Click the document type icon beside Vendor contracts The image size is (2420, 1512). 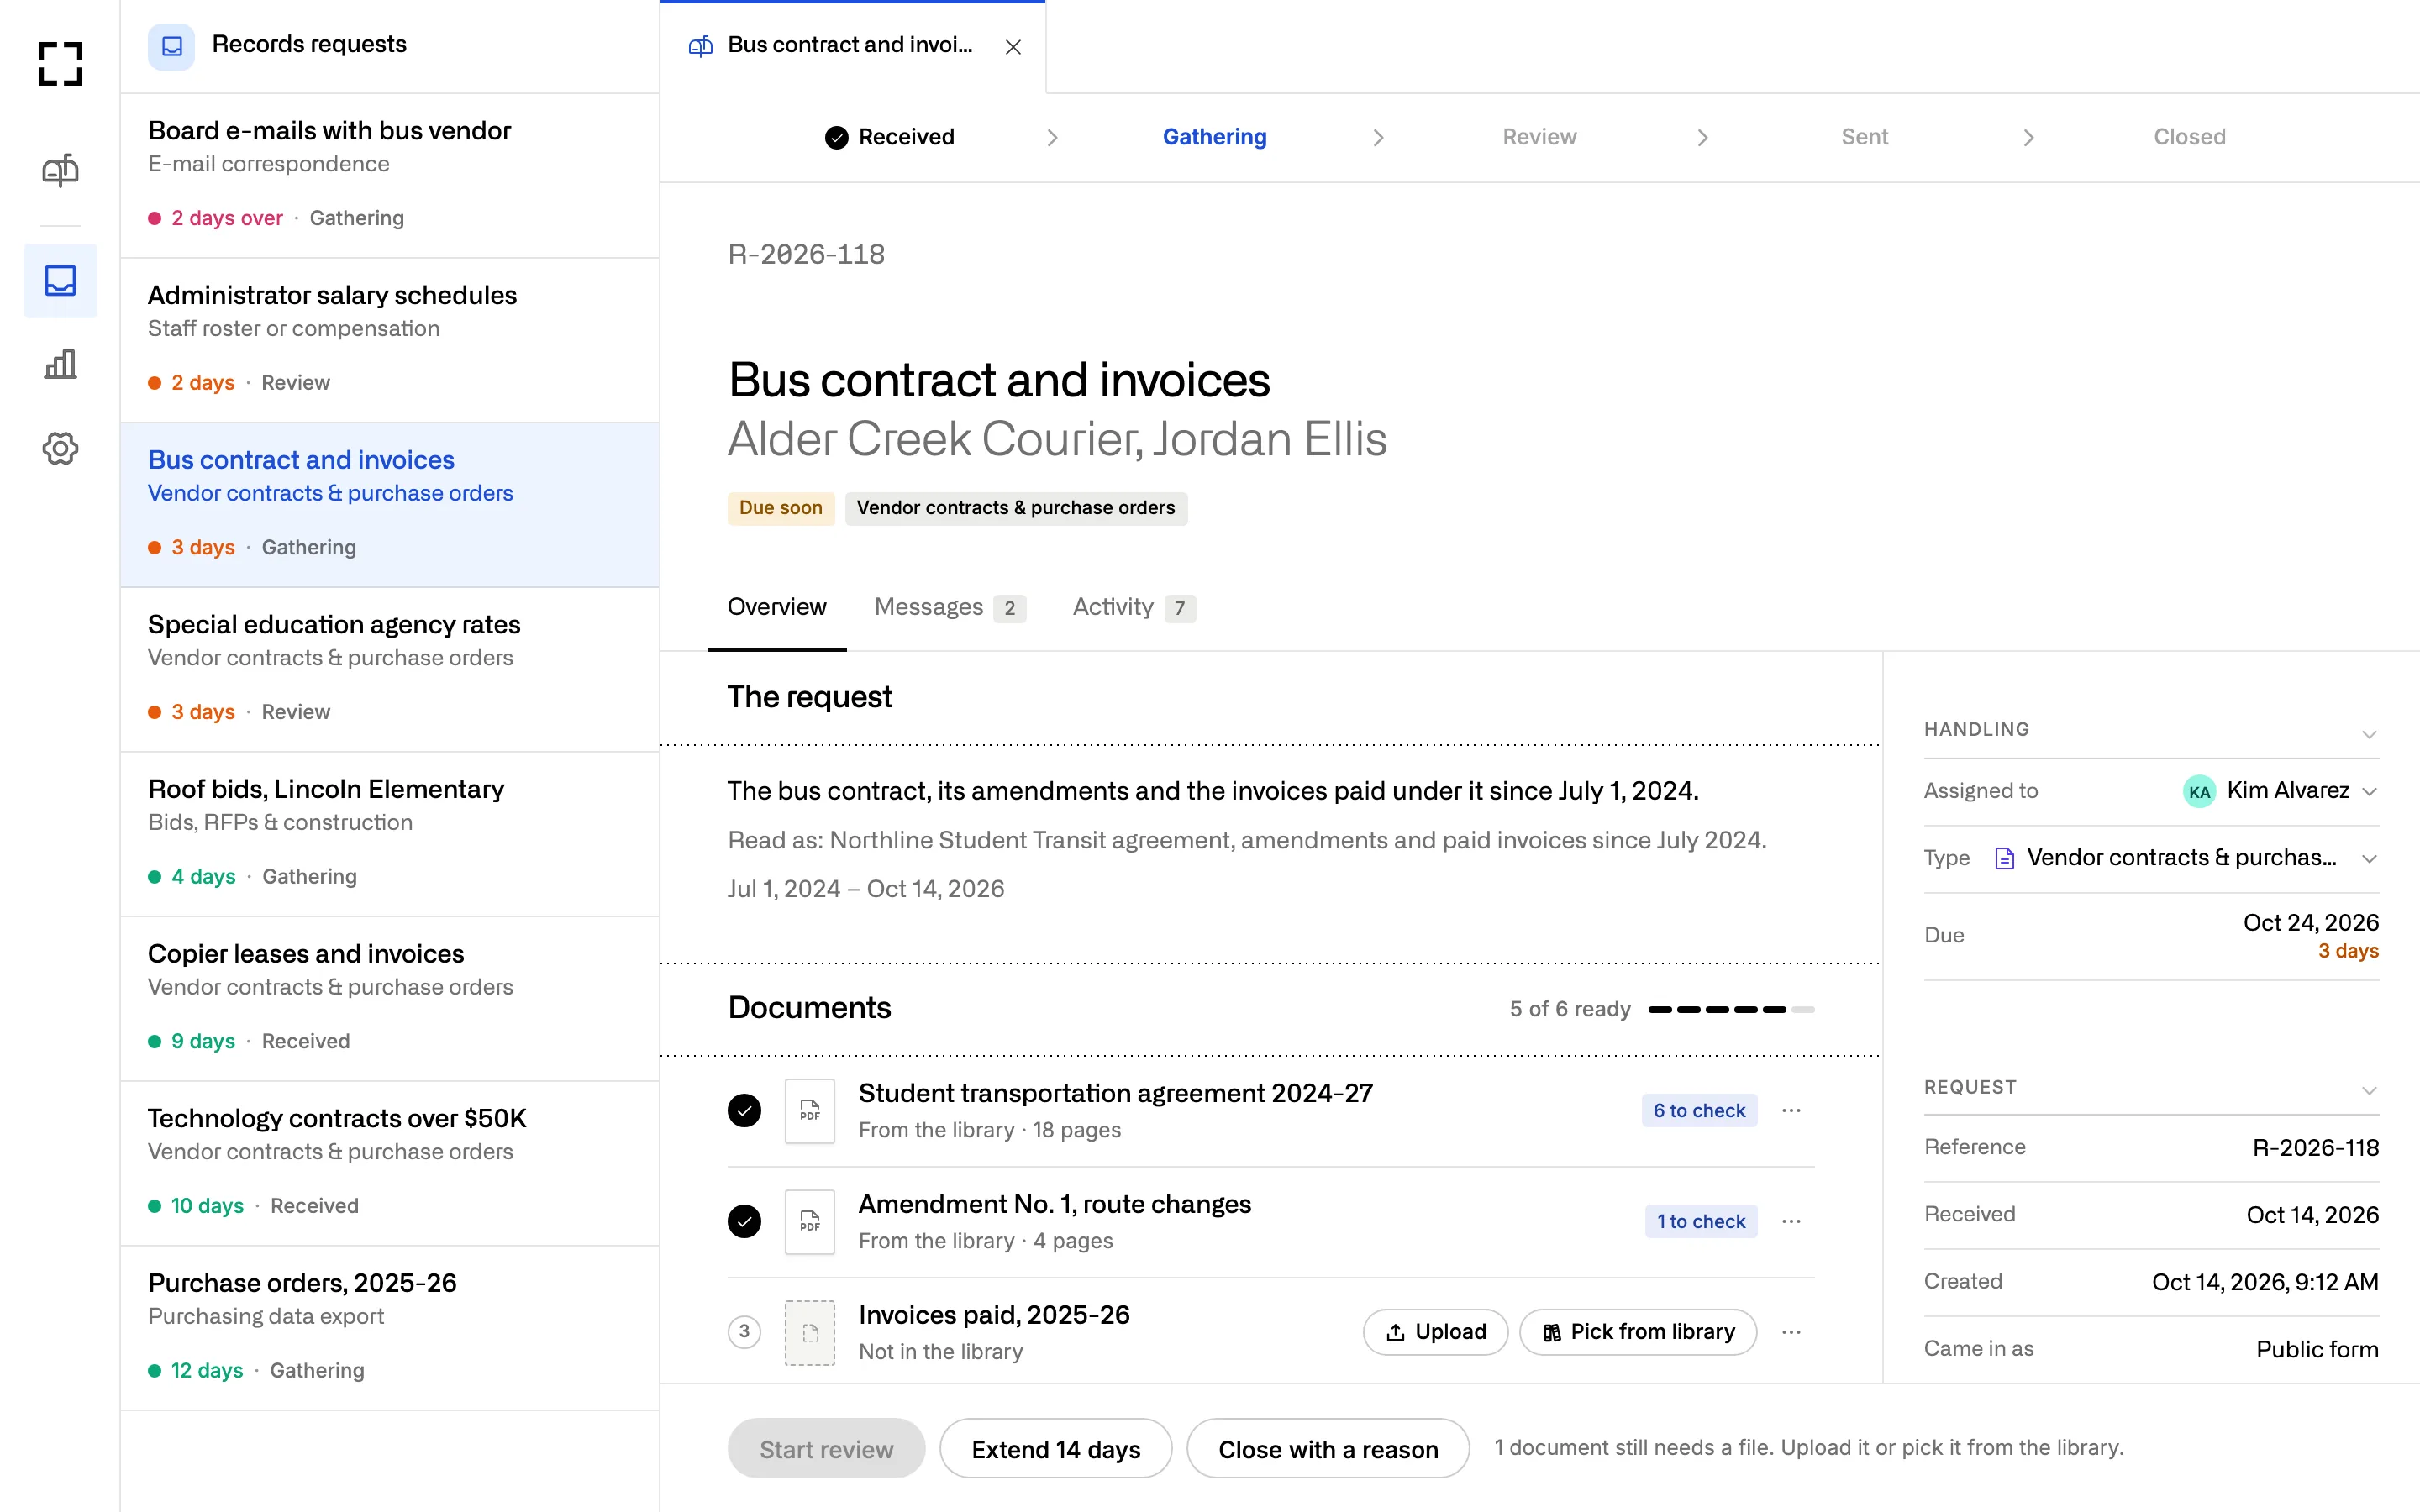(x=2004, y=858)
